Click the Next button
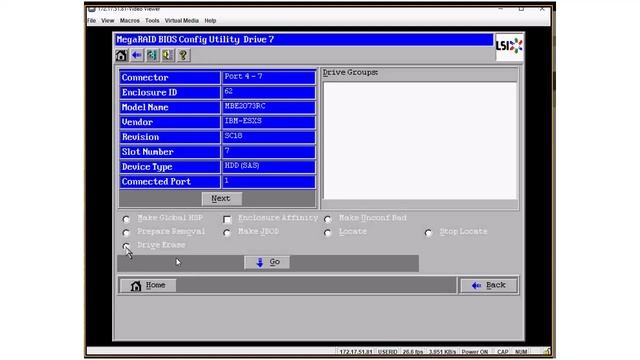The height and width of the screenshot is (360, 640). (222, 198)
